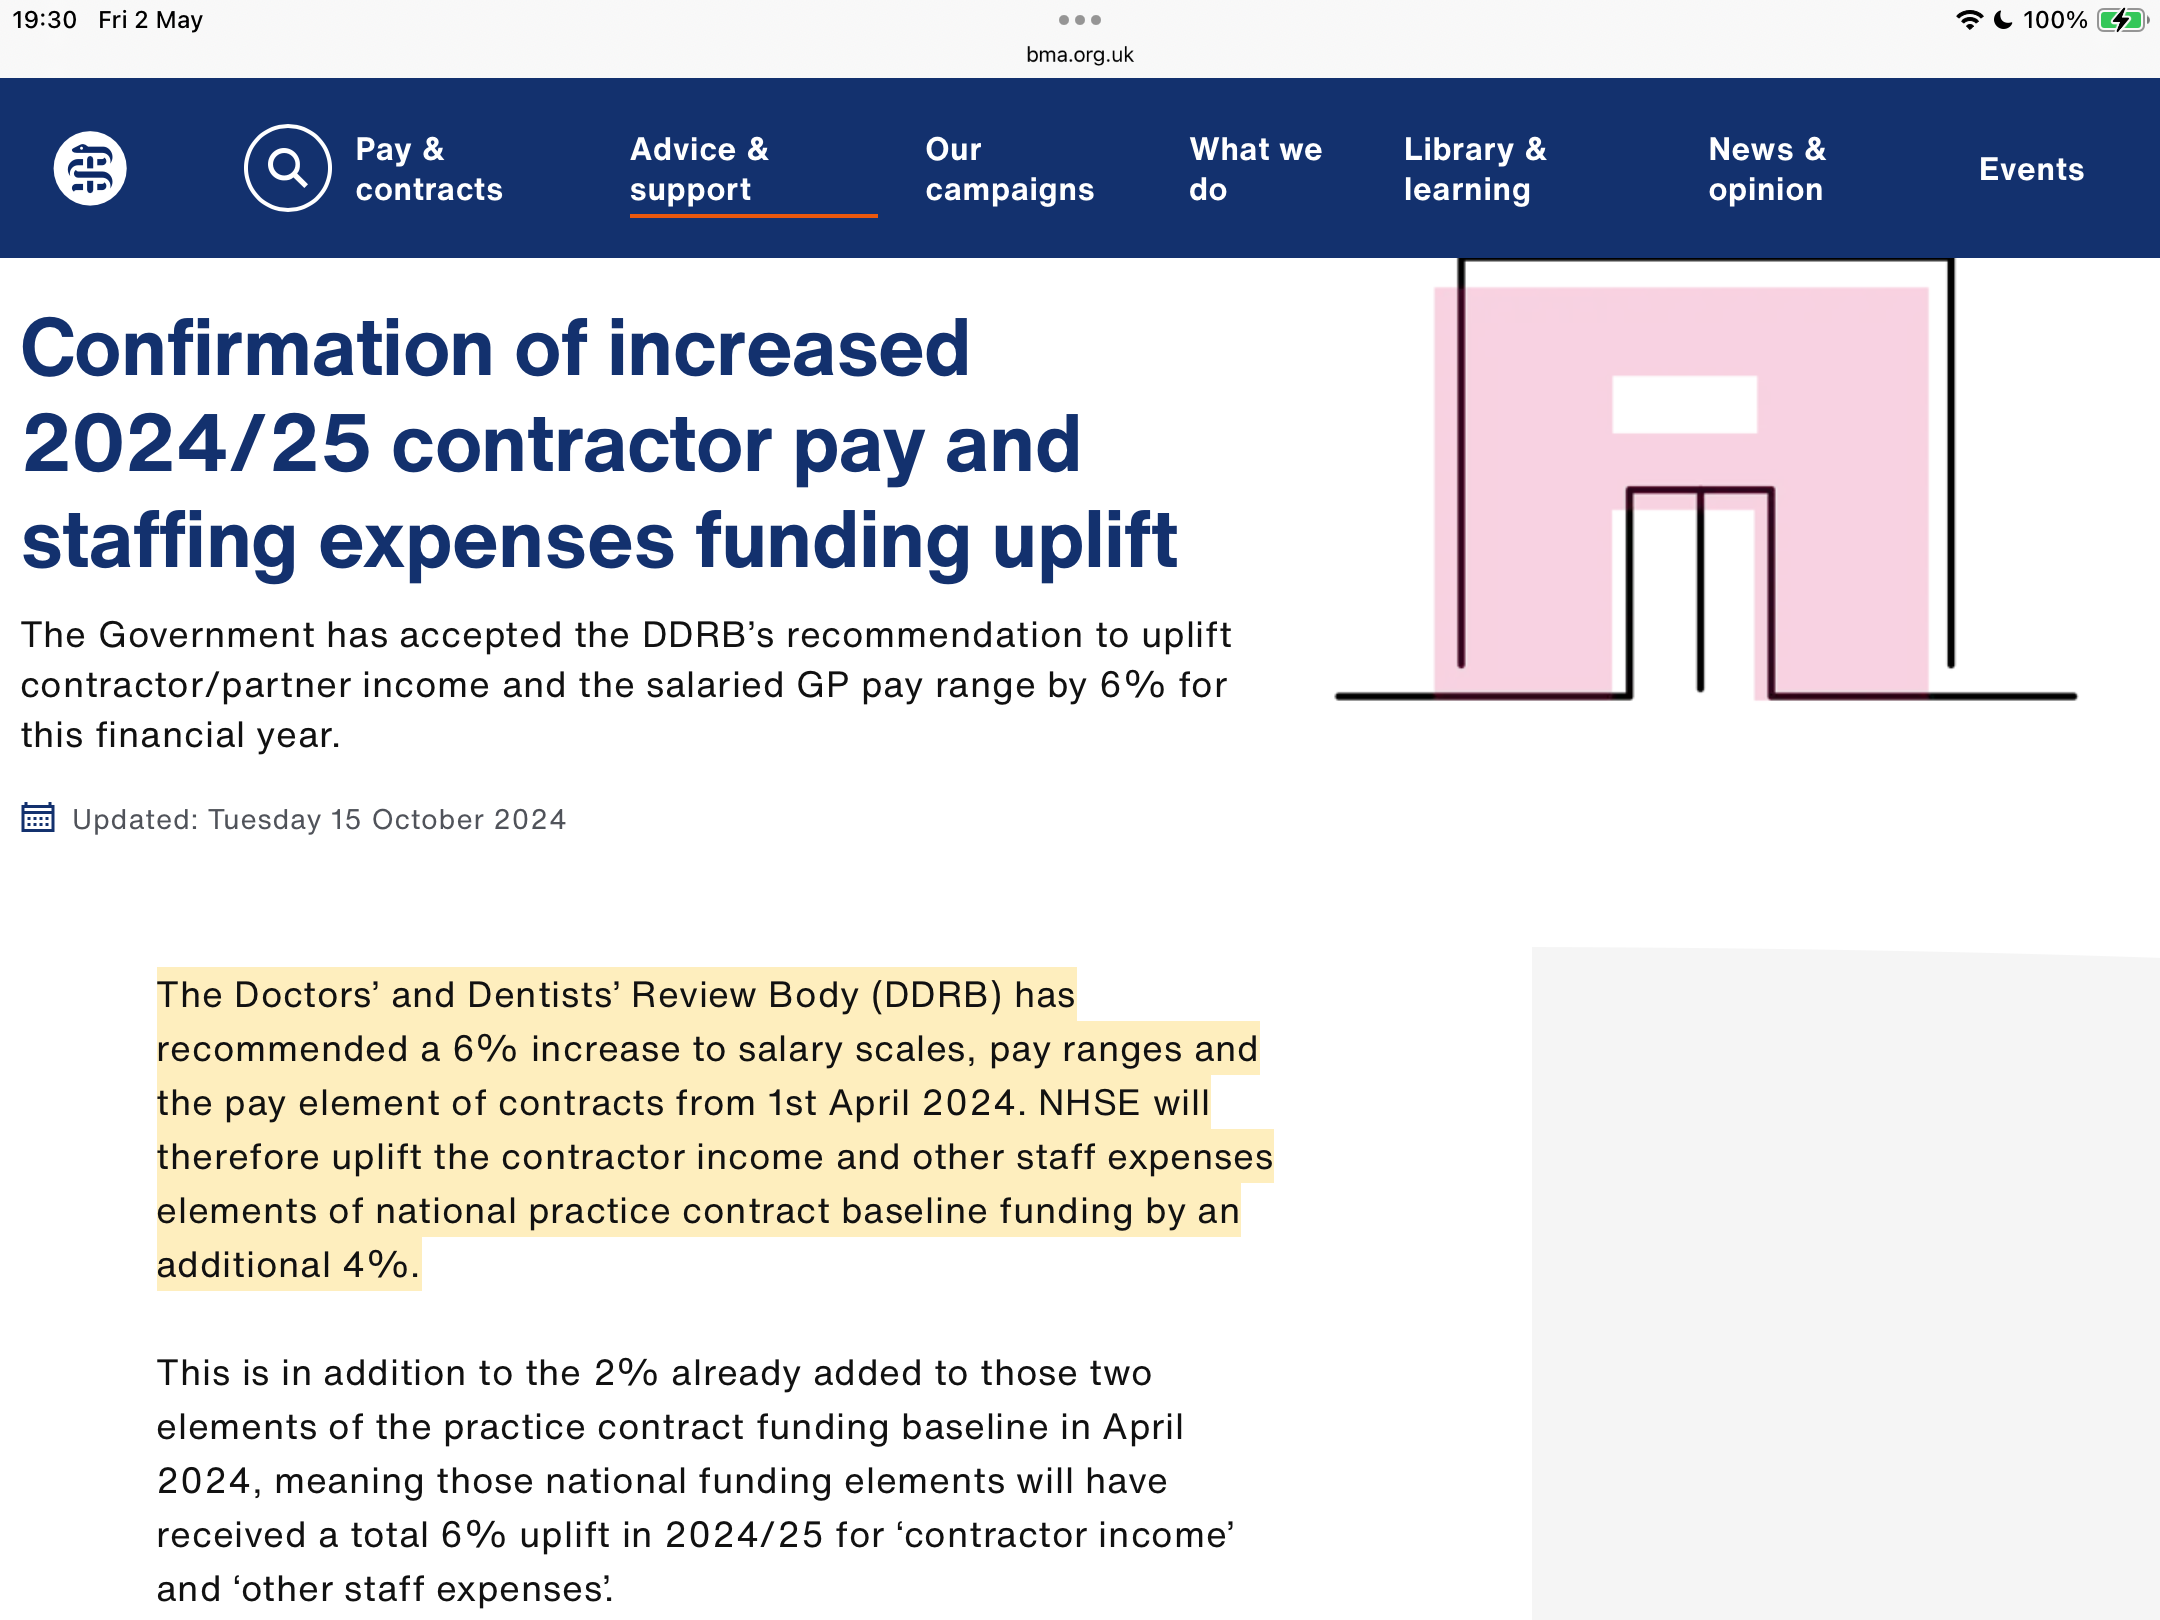Tap the 100% battery percentage text
Screen dimensions: 2160x1620
(x=2055, y=20)
